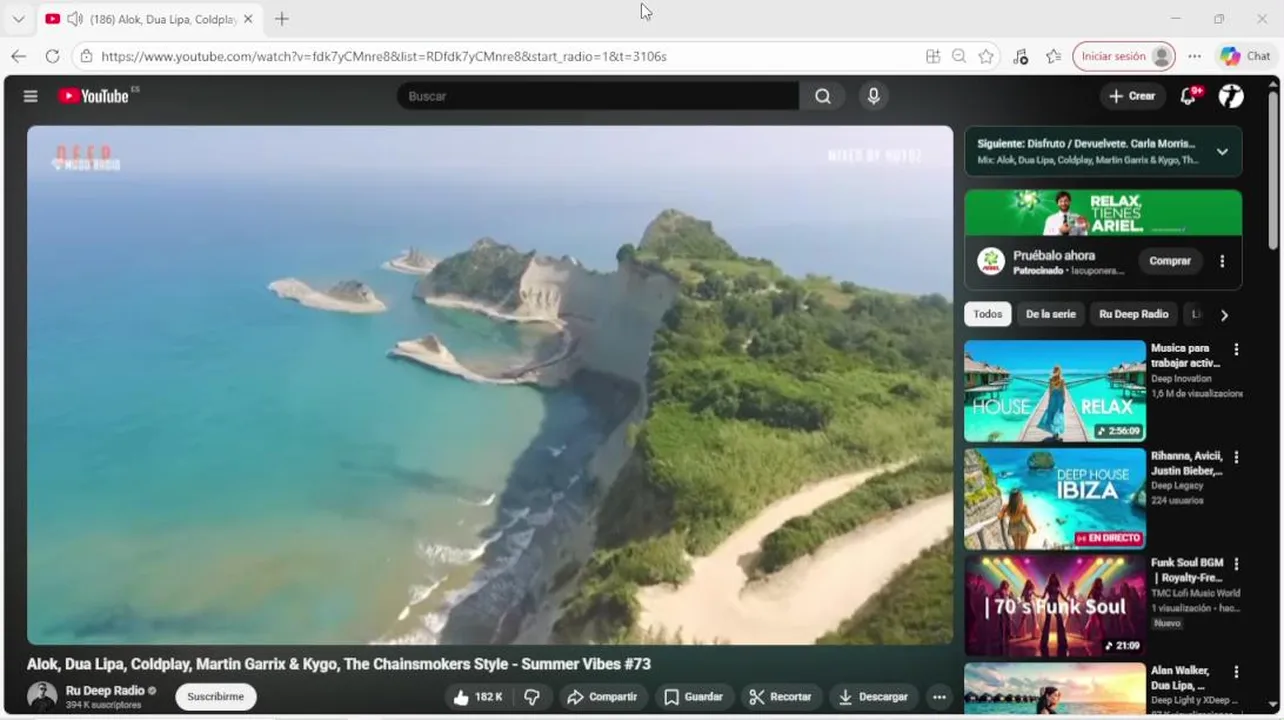Go to YouTube home via logo
Viewport: 1284px width, 720px height.
(94, 96)
